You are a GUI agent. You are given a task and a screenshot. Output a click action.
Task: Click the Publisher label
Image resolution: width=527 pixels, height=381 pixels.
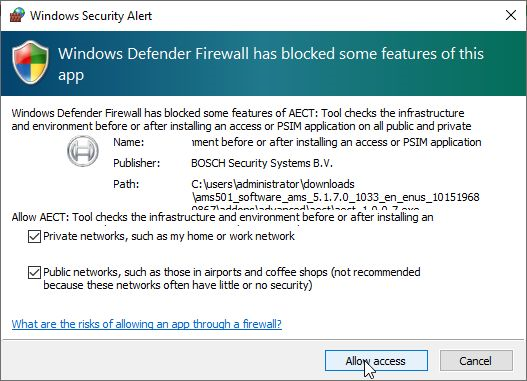pos(136,163)
